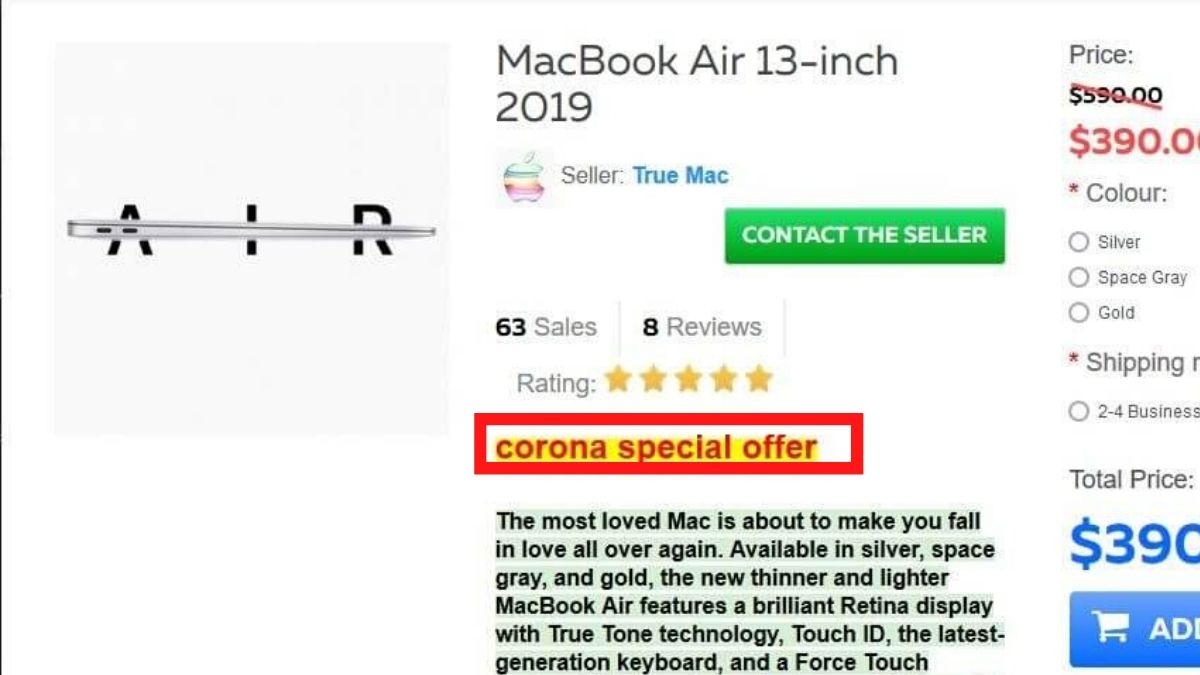The width and height of the screenshot is (1200, 675).
Task: Select the Silver colour option
Action: pyautogui.click(x=1080, y=242)
